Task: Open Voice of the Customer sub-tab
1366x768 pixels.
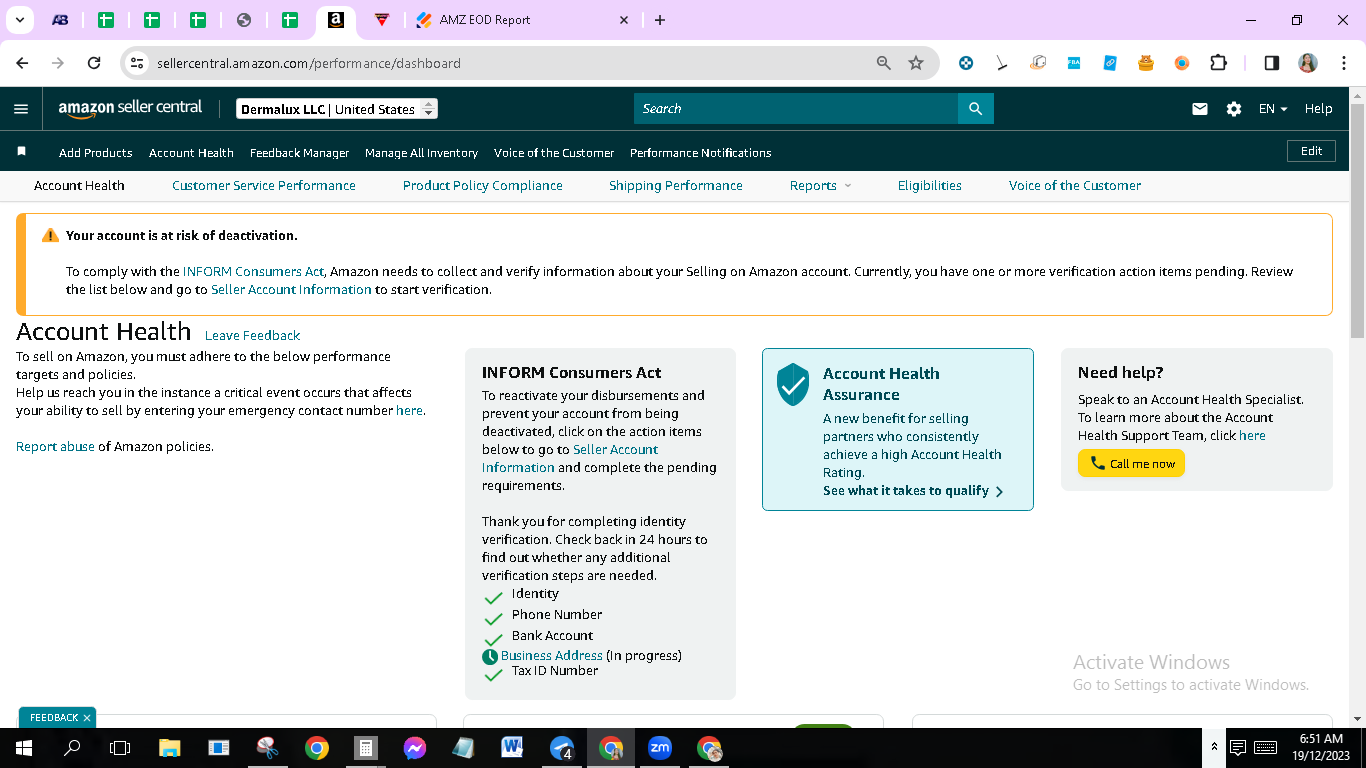Action: coord(1075,186)
